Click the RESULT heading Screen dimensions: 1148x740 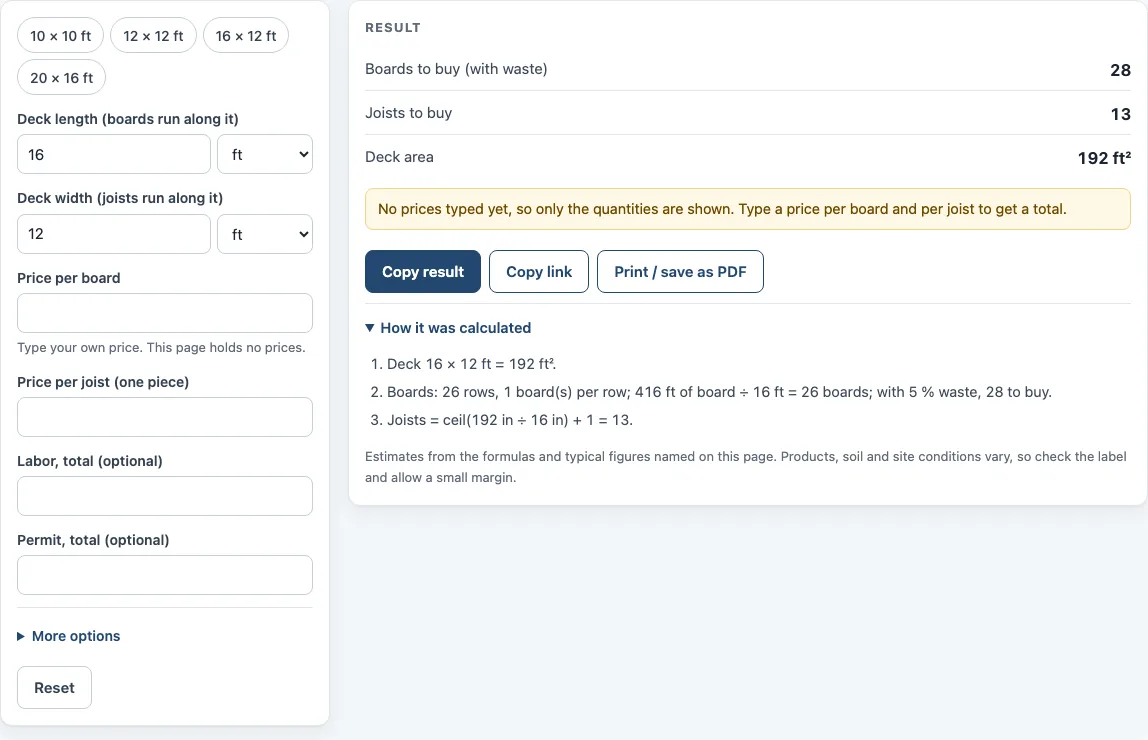tap(393, 28)
